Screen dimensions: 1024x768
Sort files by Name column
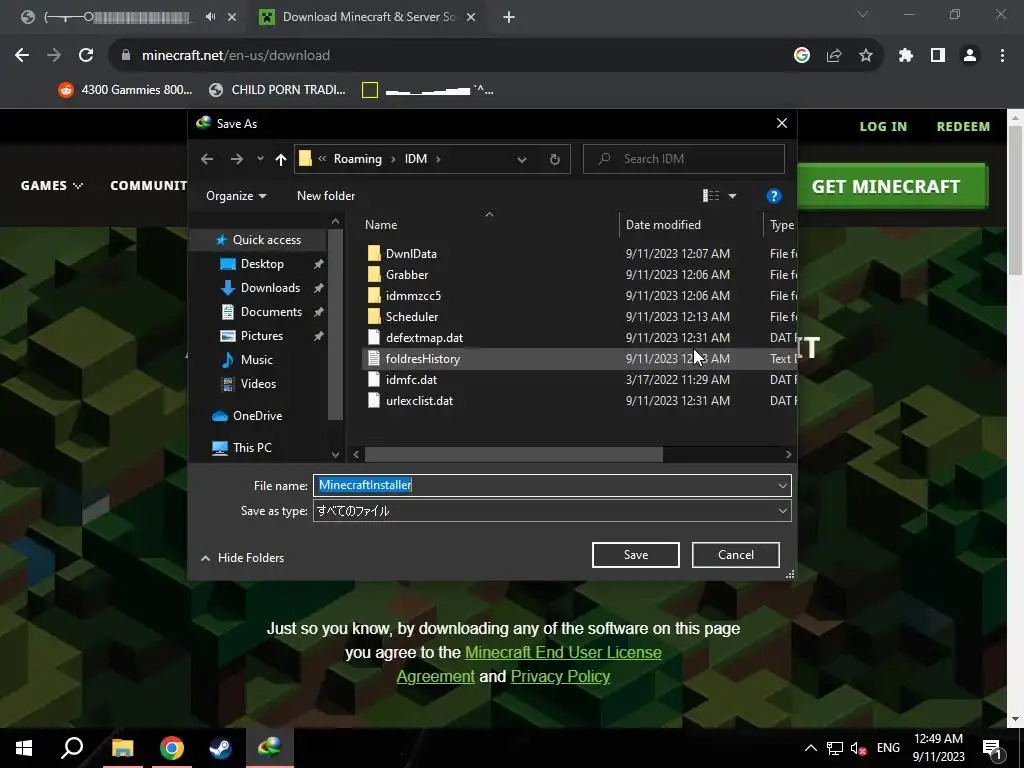pos(381,225)
